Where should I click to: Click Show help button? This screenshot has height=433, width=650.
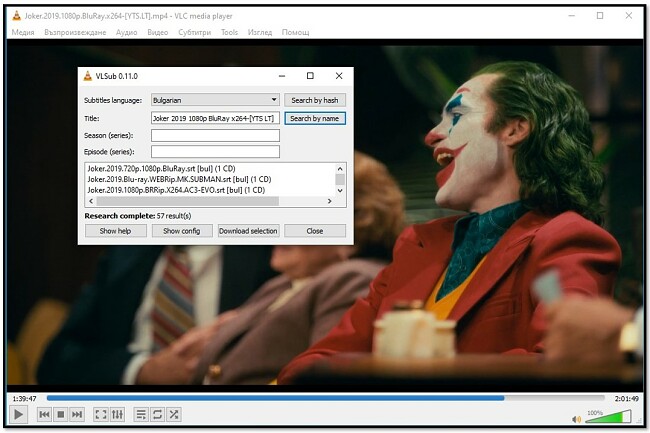116,231
